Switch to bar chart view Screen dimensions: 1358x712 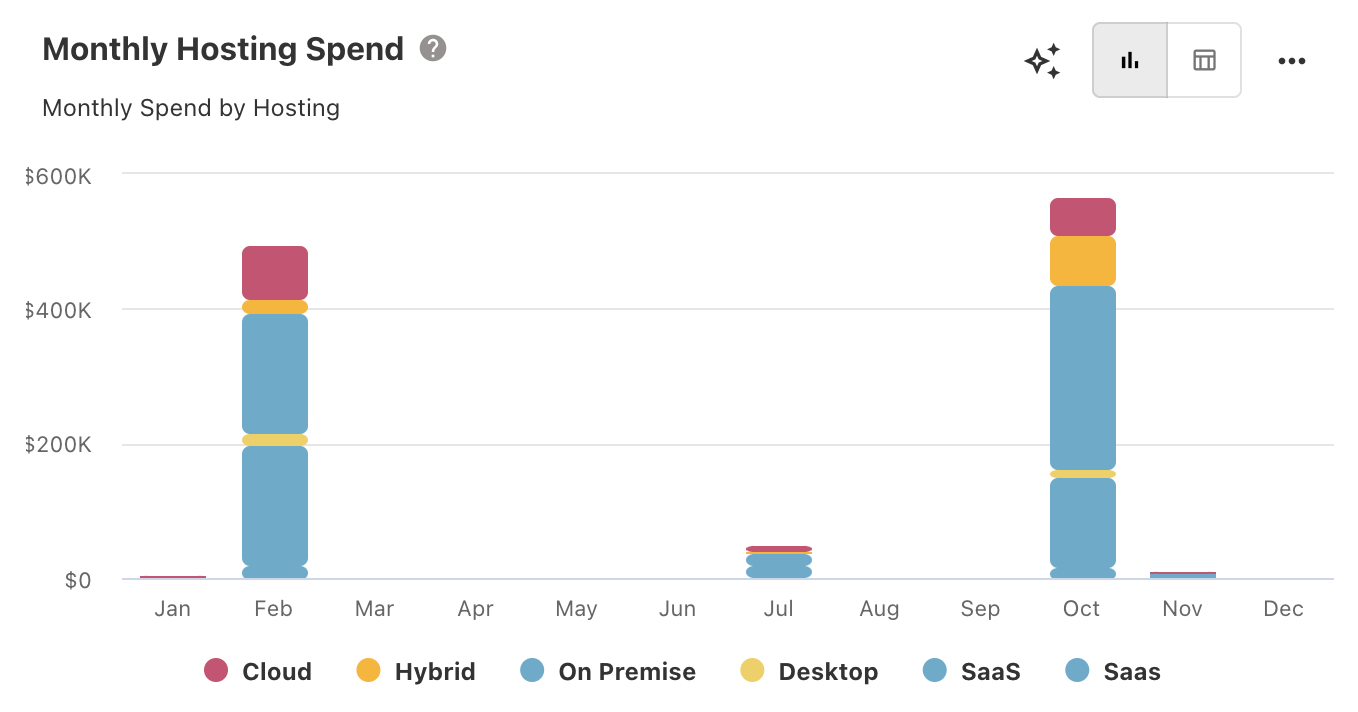pyautogui.click(x=1130, y=61)
